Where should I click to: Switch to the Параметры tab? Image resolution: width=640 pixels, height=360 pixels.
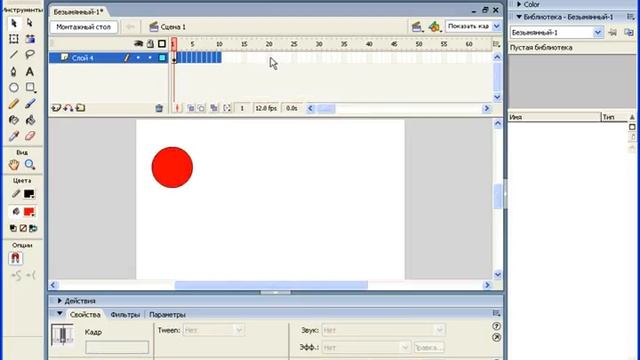167,315
